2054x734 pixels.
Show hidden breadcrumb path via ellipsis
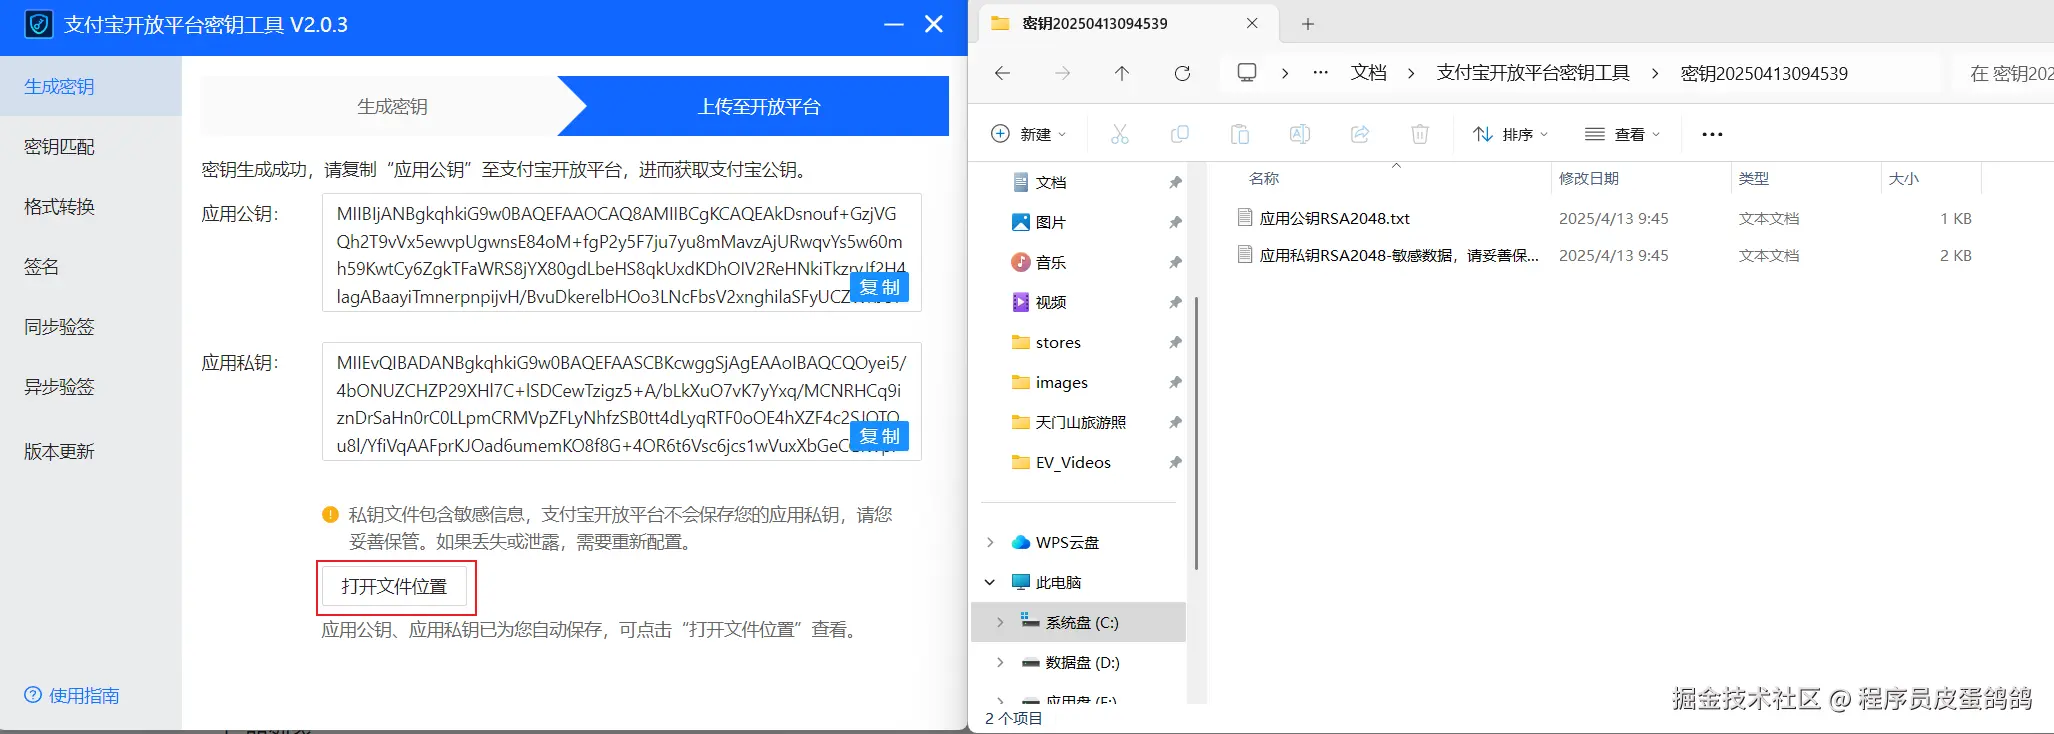point(1321,73)
